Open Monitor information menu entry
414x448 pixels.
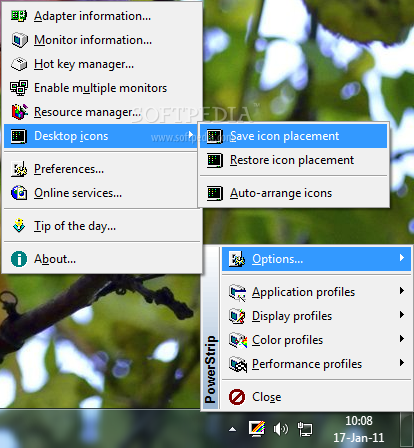[x=102, y=40]
